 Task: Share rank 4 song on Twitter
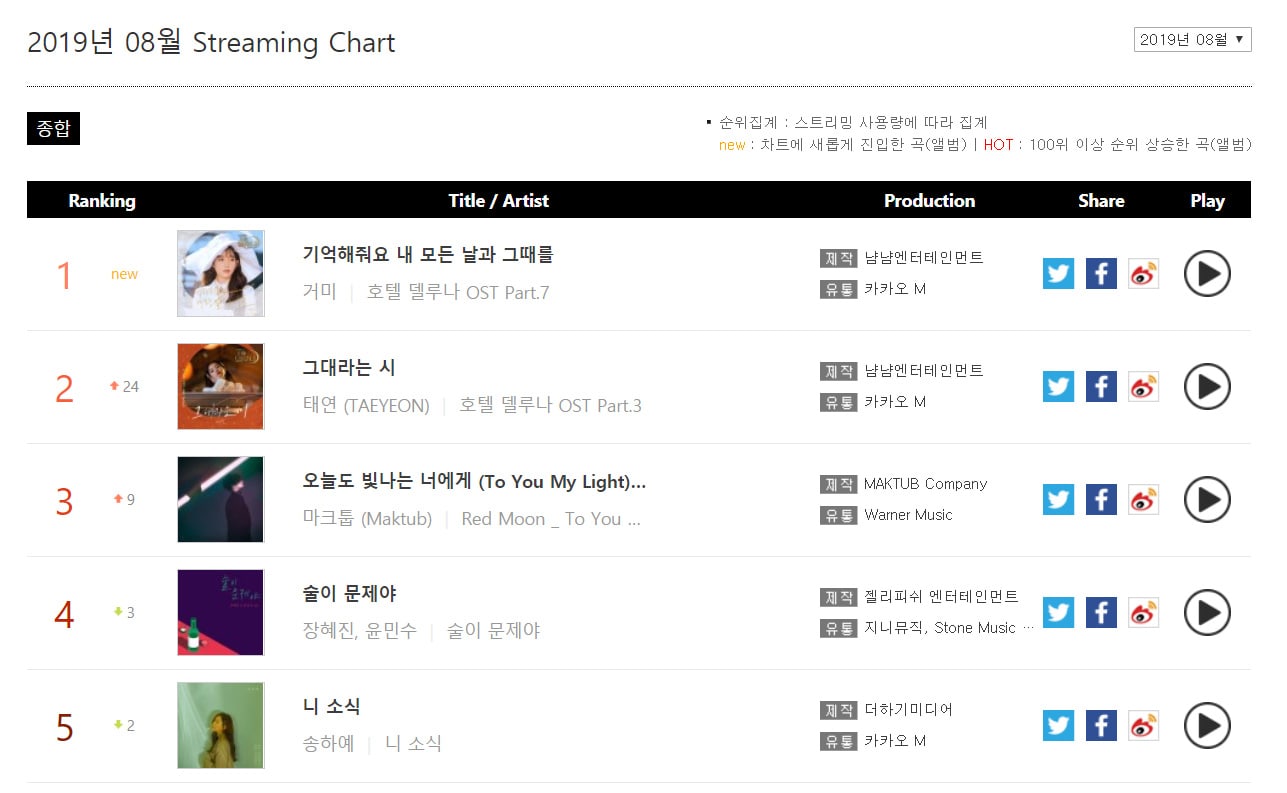click(1058, 612)
